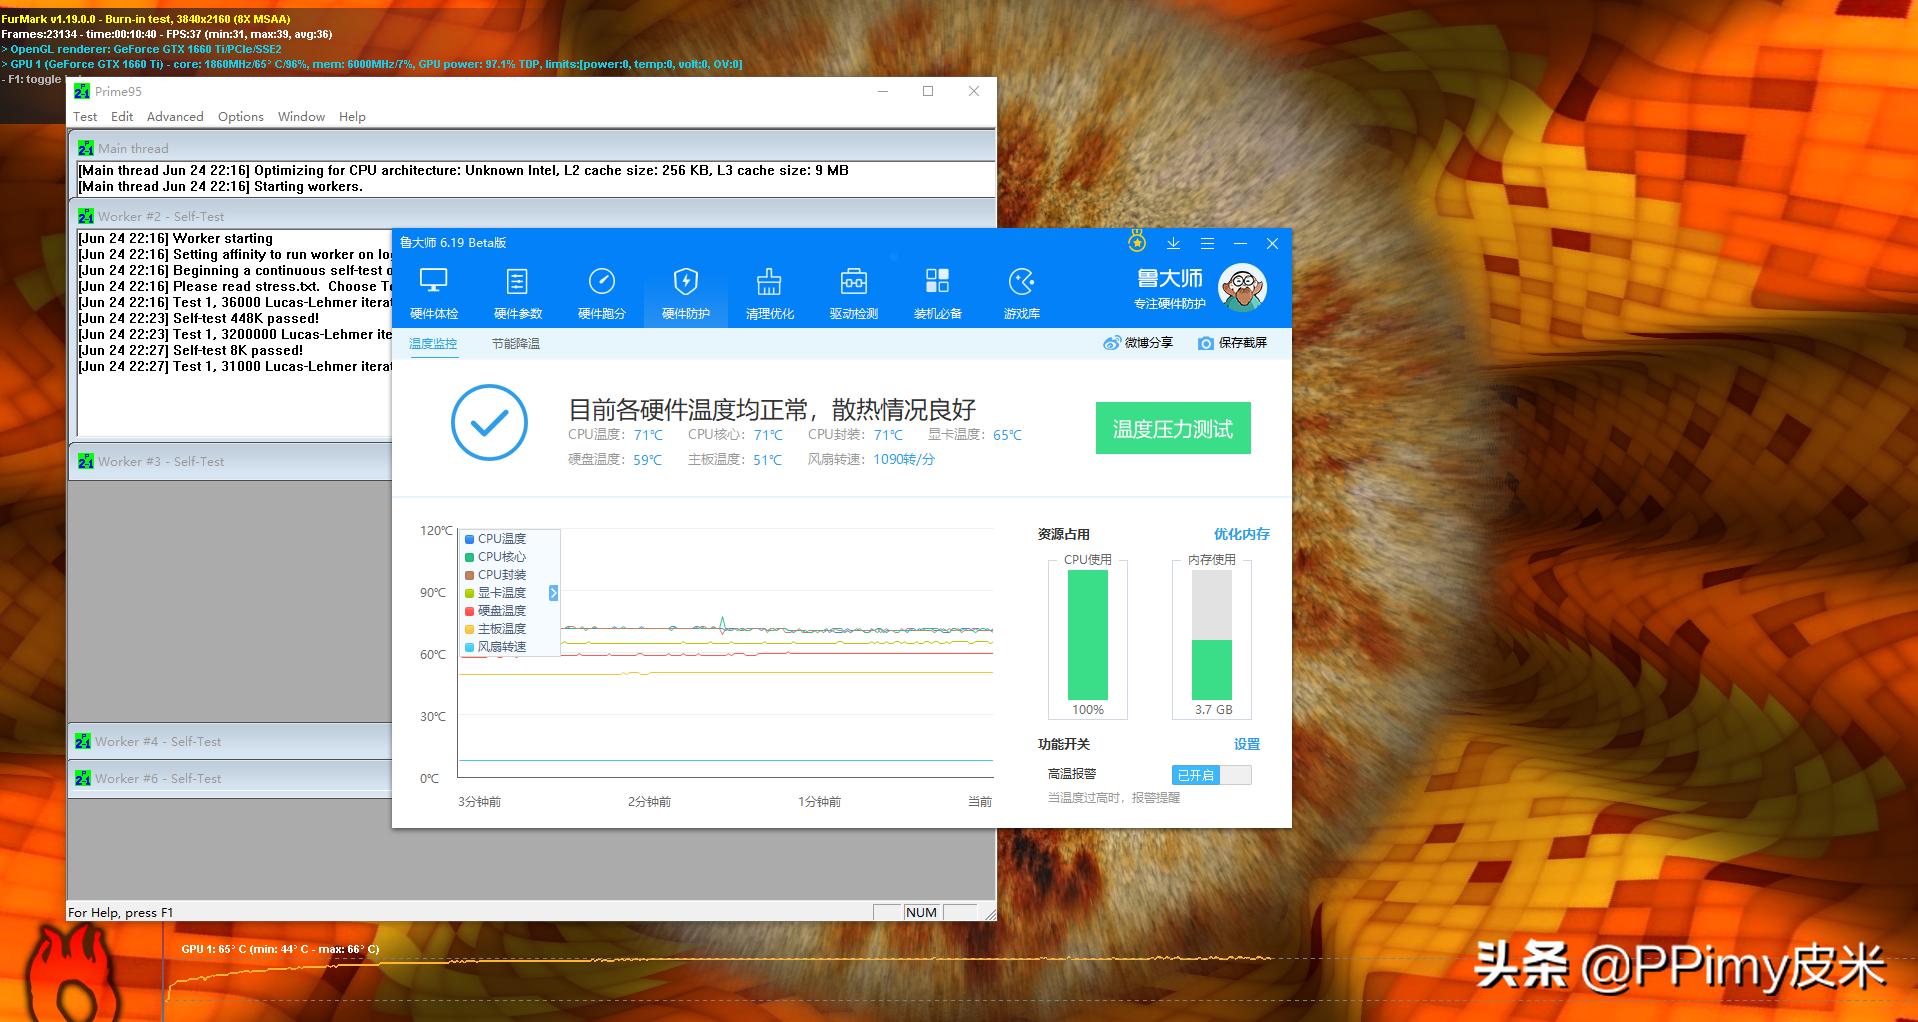Click the NUM indicator in Prime95 status bar
This screenshot has width=1918, height=1022.
tap(919, 911)
